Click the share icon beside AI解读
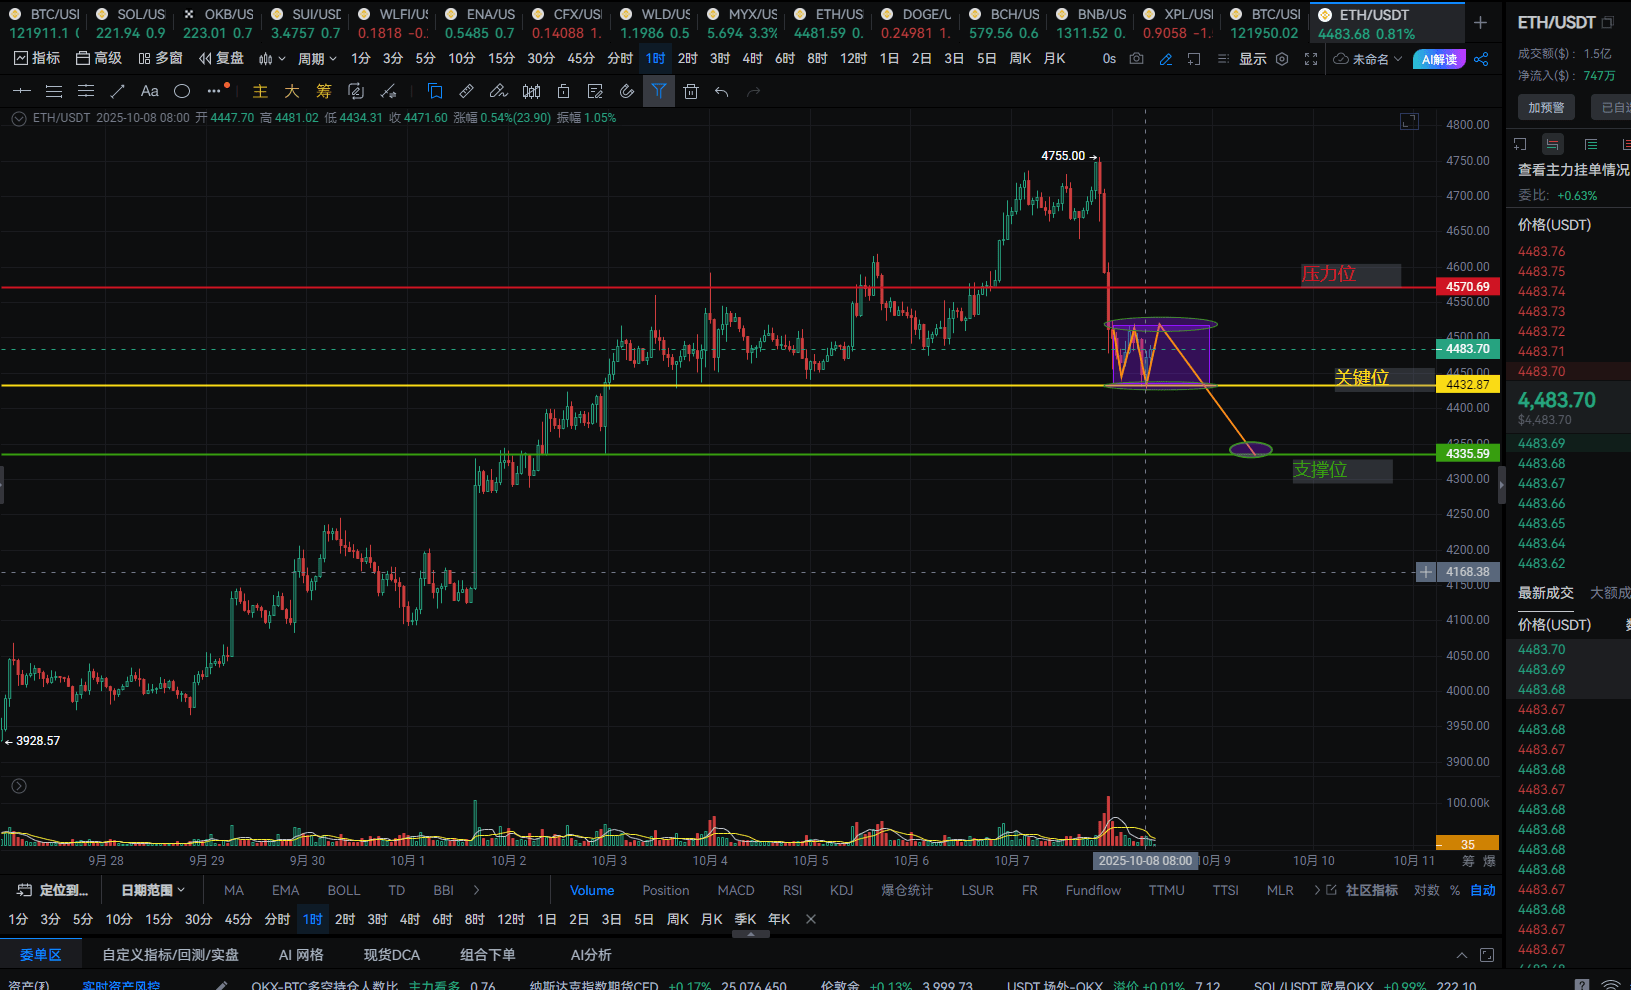Viewport: 1631px width, 990px height. point(1481,59)
